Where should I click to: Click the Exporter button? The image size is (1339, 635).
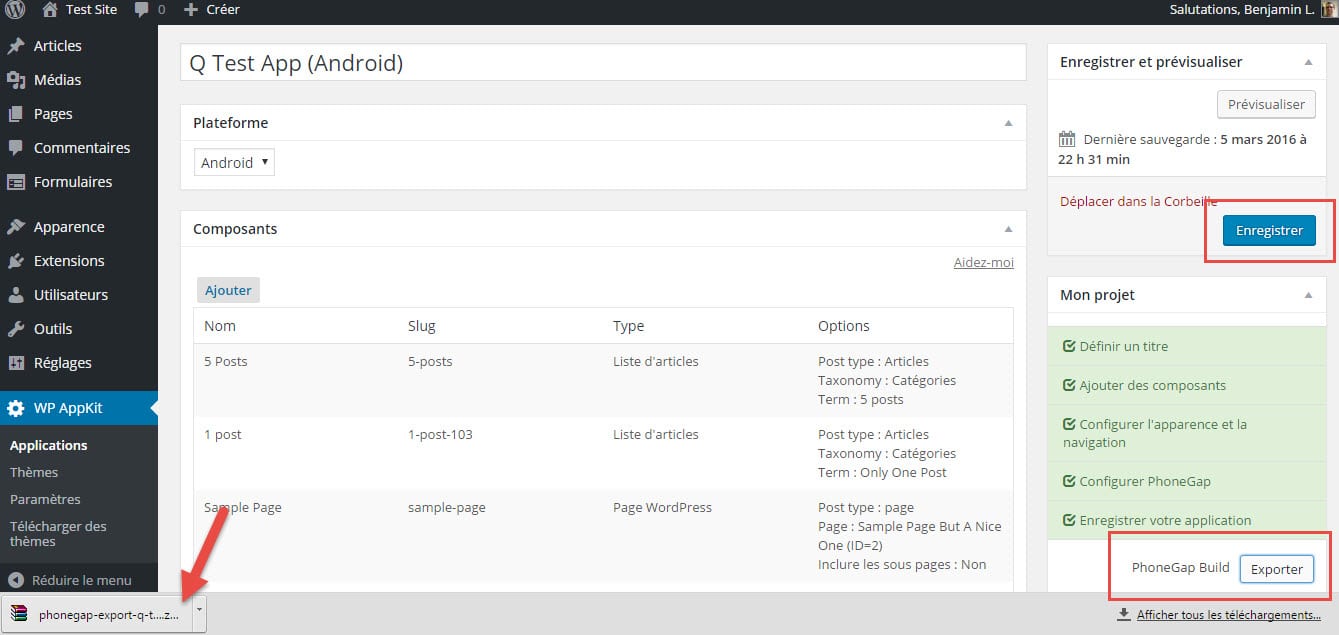pos(1276,569)
